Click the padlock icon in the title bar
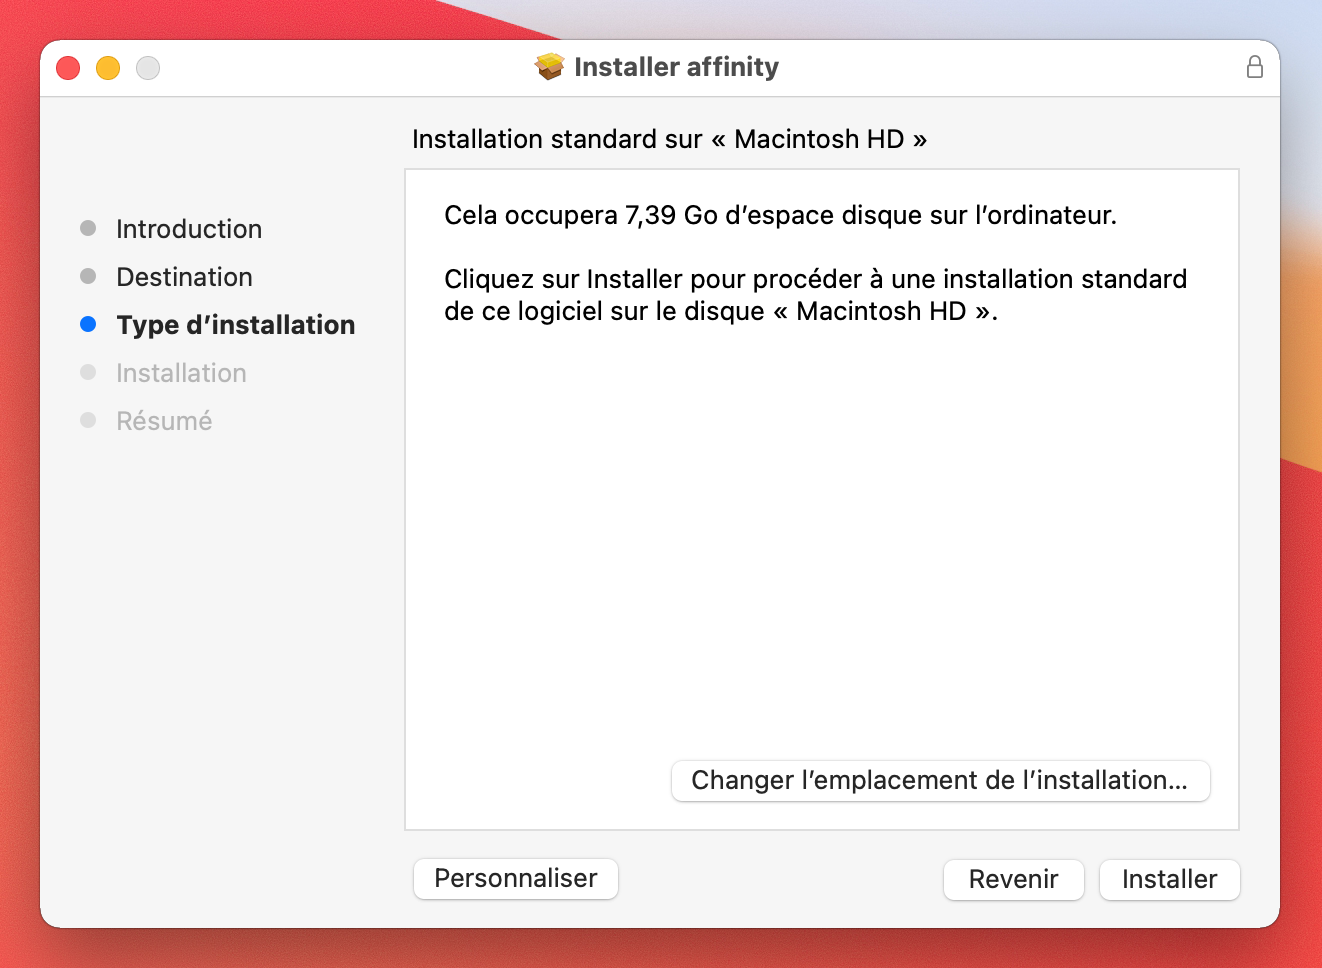The height and width of the screenshot is (968, 1322). tap(1254, 67)
